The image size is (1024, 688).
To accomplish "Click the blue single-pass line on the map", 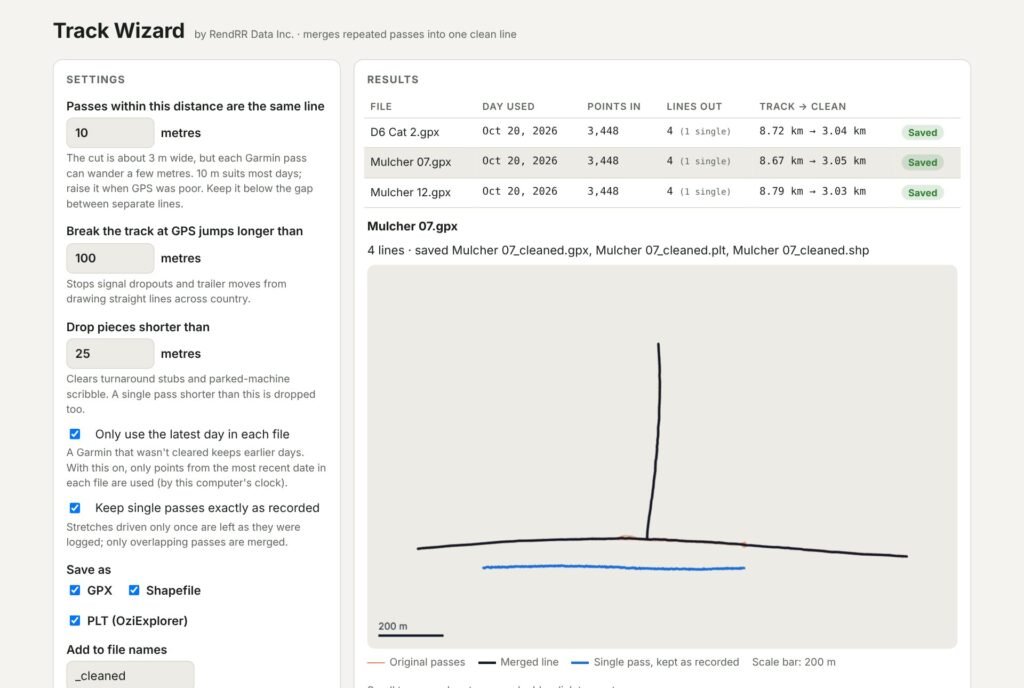I will tap(613, 568).
